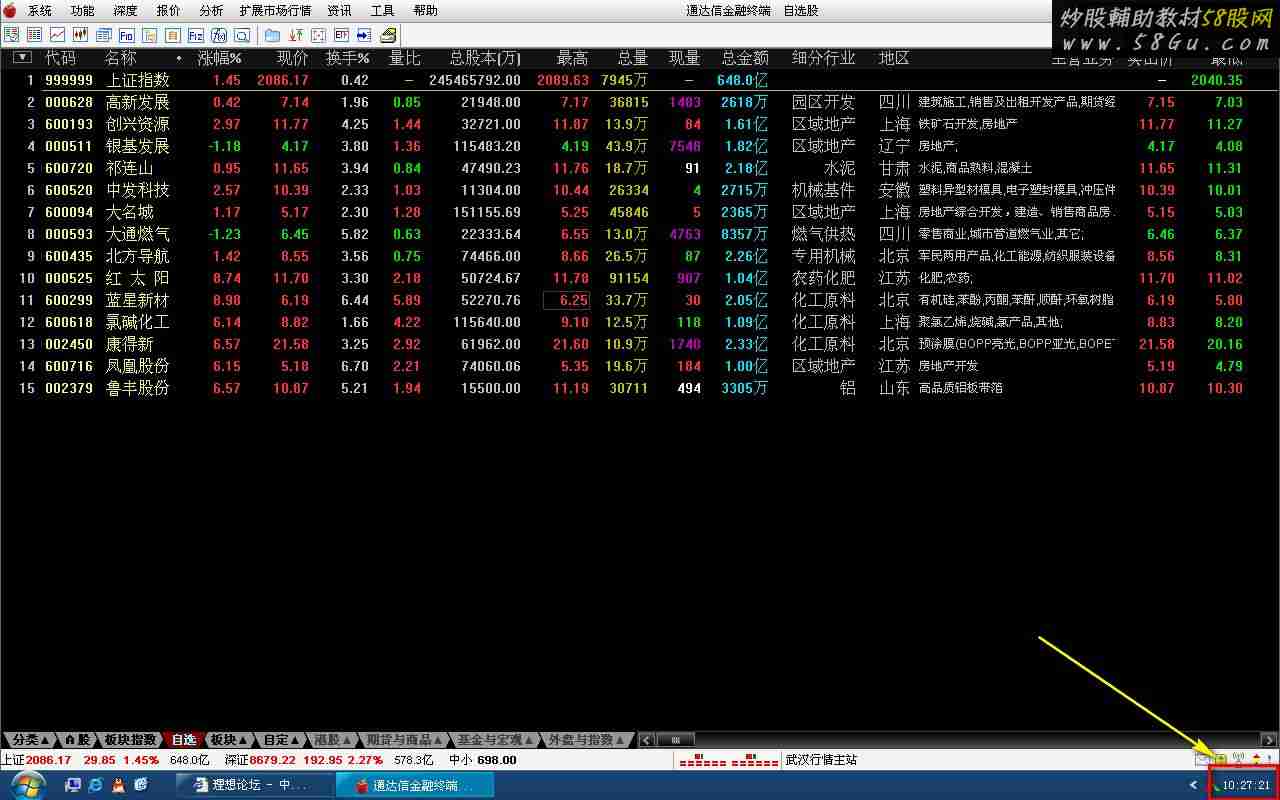Open the 功能 menu
Screen dimensions: 1280x800
(x=83, y=11)
